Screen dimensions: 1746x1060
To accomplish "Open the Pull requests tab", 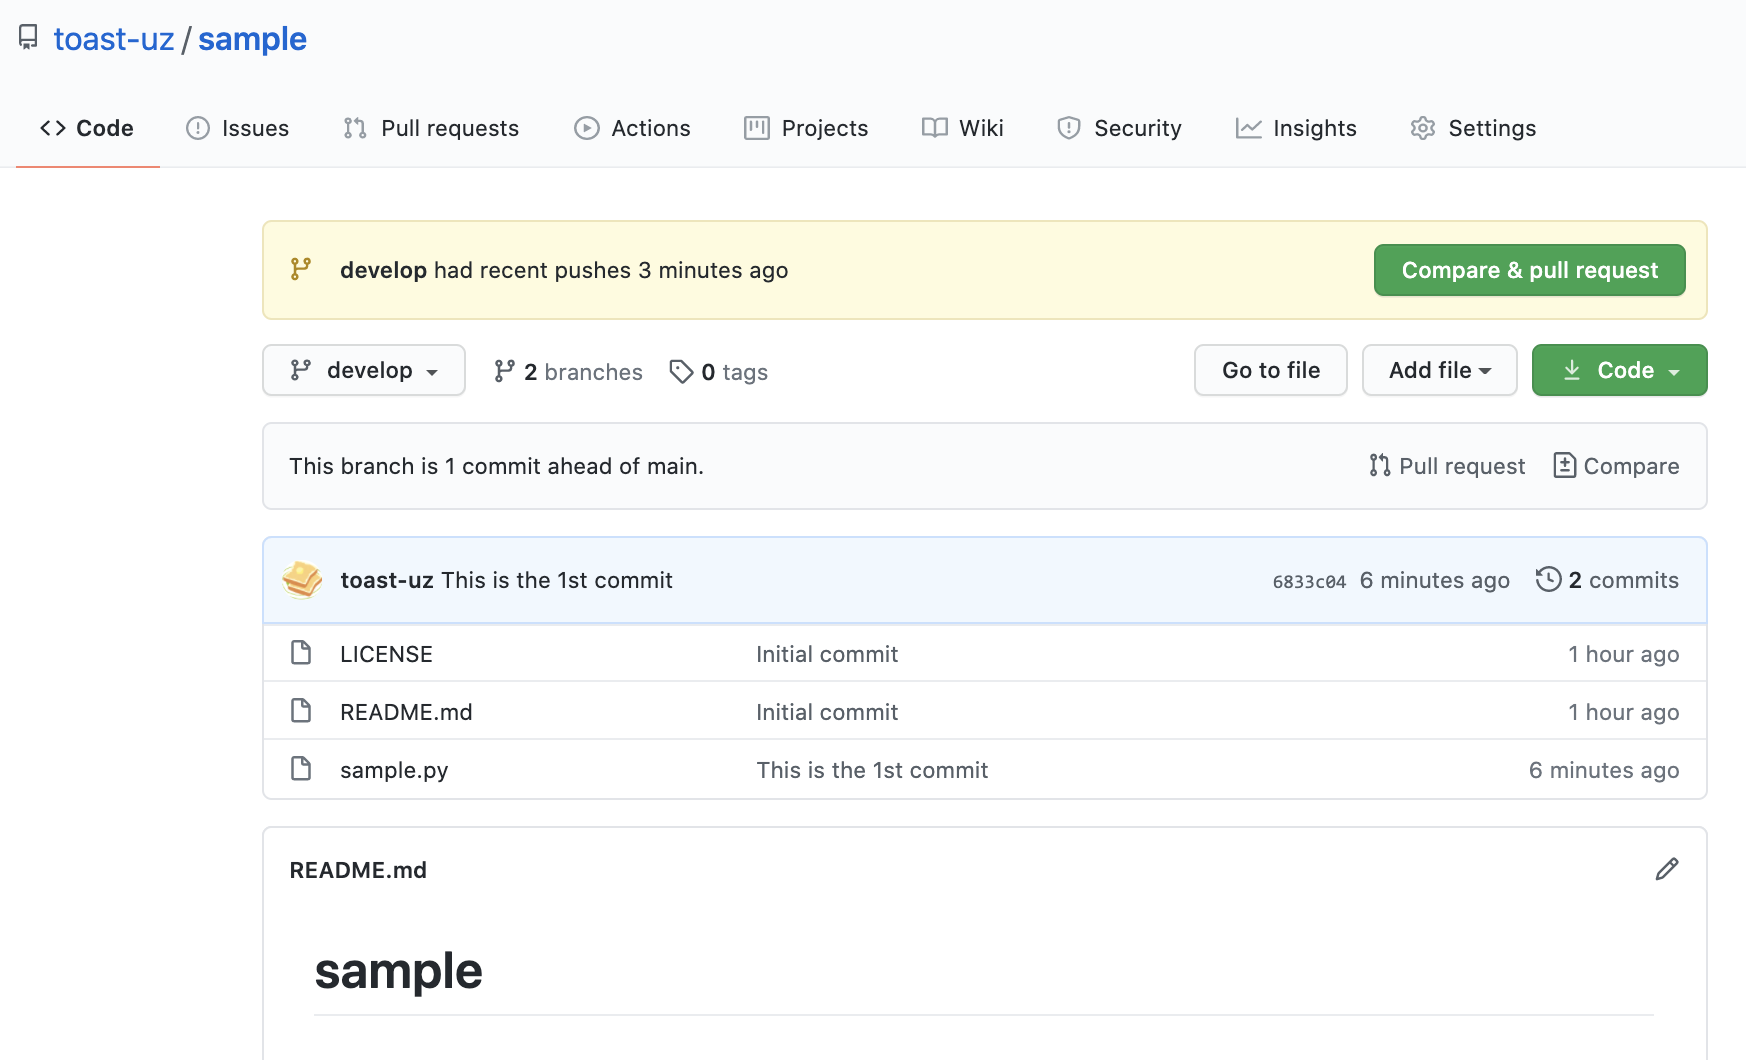I will coord(431,128).
